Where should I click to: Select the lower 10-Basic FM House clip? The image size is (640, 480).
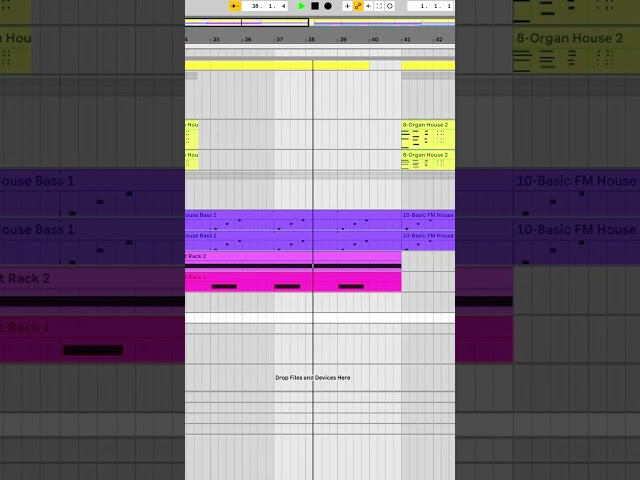pos(428,241)
